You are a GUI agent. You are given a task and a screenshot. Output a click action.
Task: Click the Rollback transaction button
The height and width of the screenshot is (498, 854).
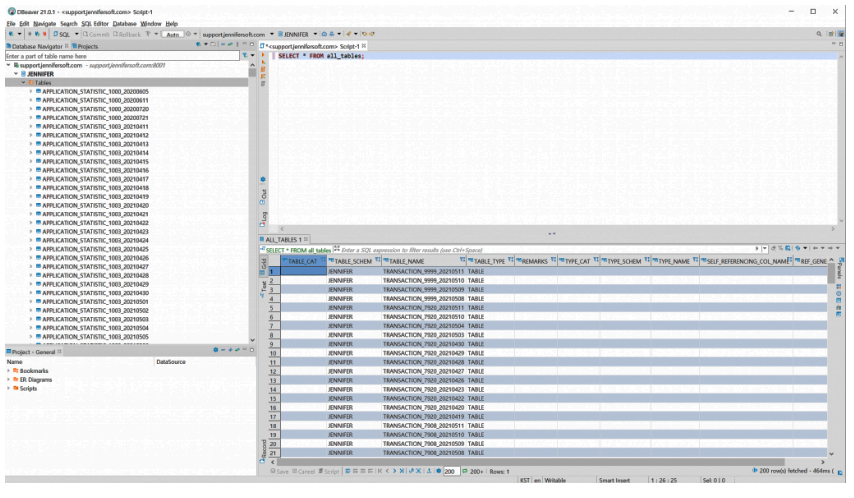coord(127,34)
